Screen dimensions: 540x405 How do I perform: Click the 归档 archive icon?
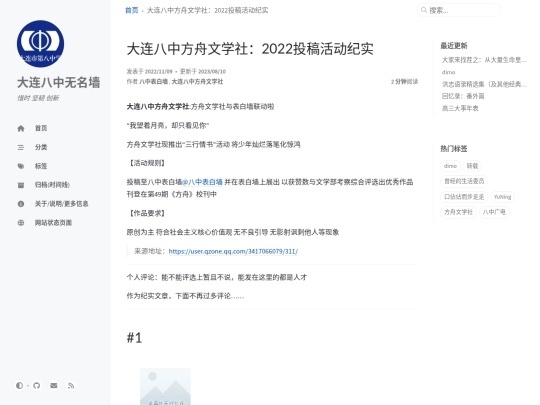click(21, 185)
